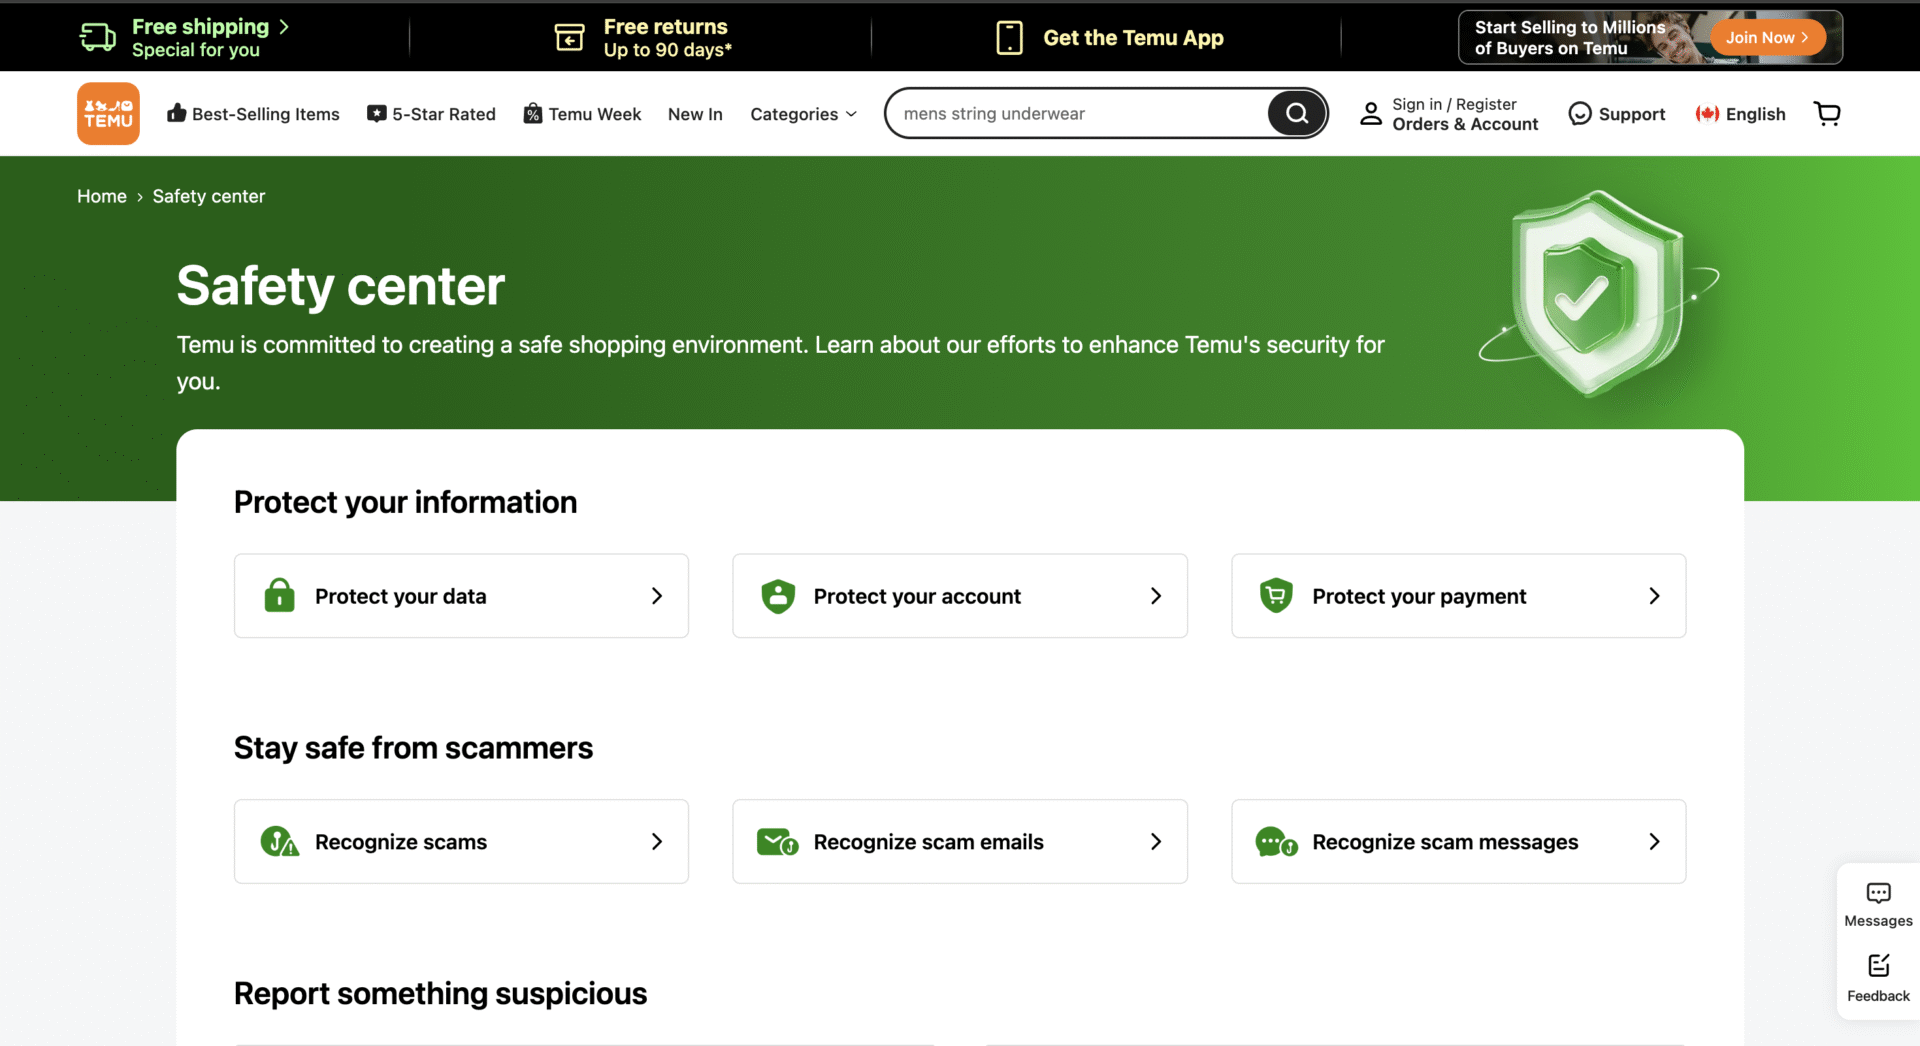The image size is (1920, 1046).
Task: Open the English language selector
Action: click(x=1741, y=114)
